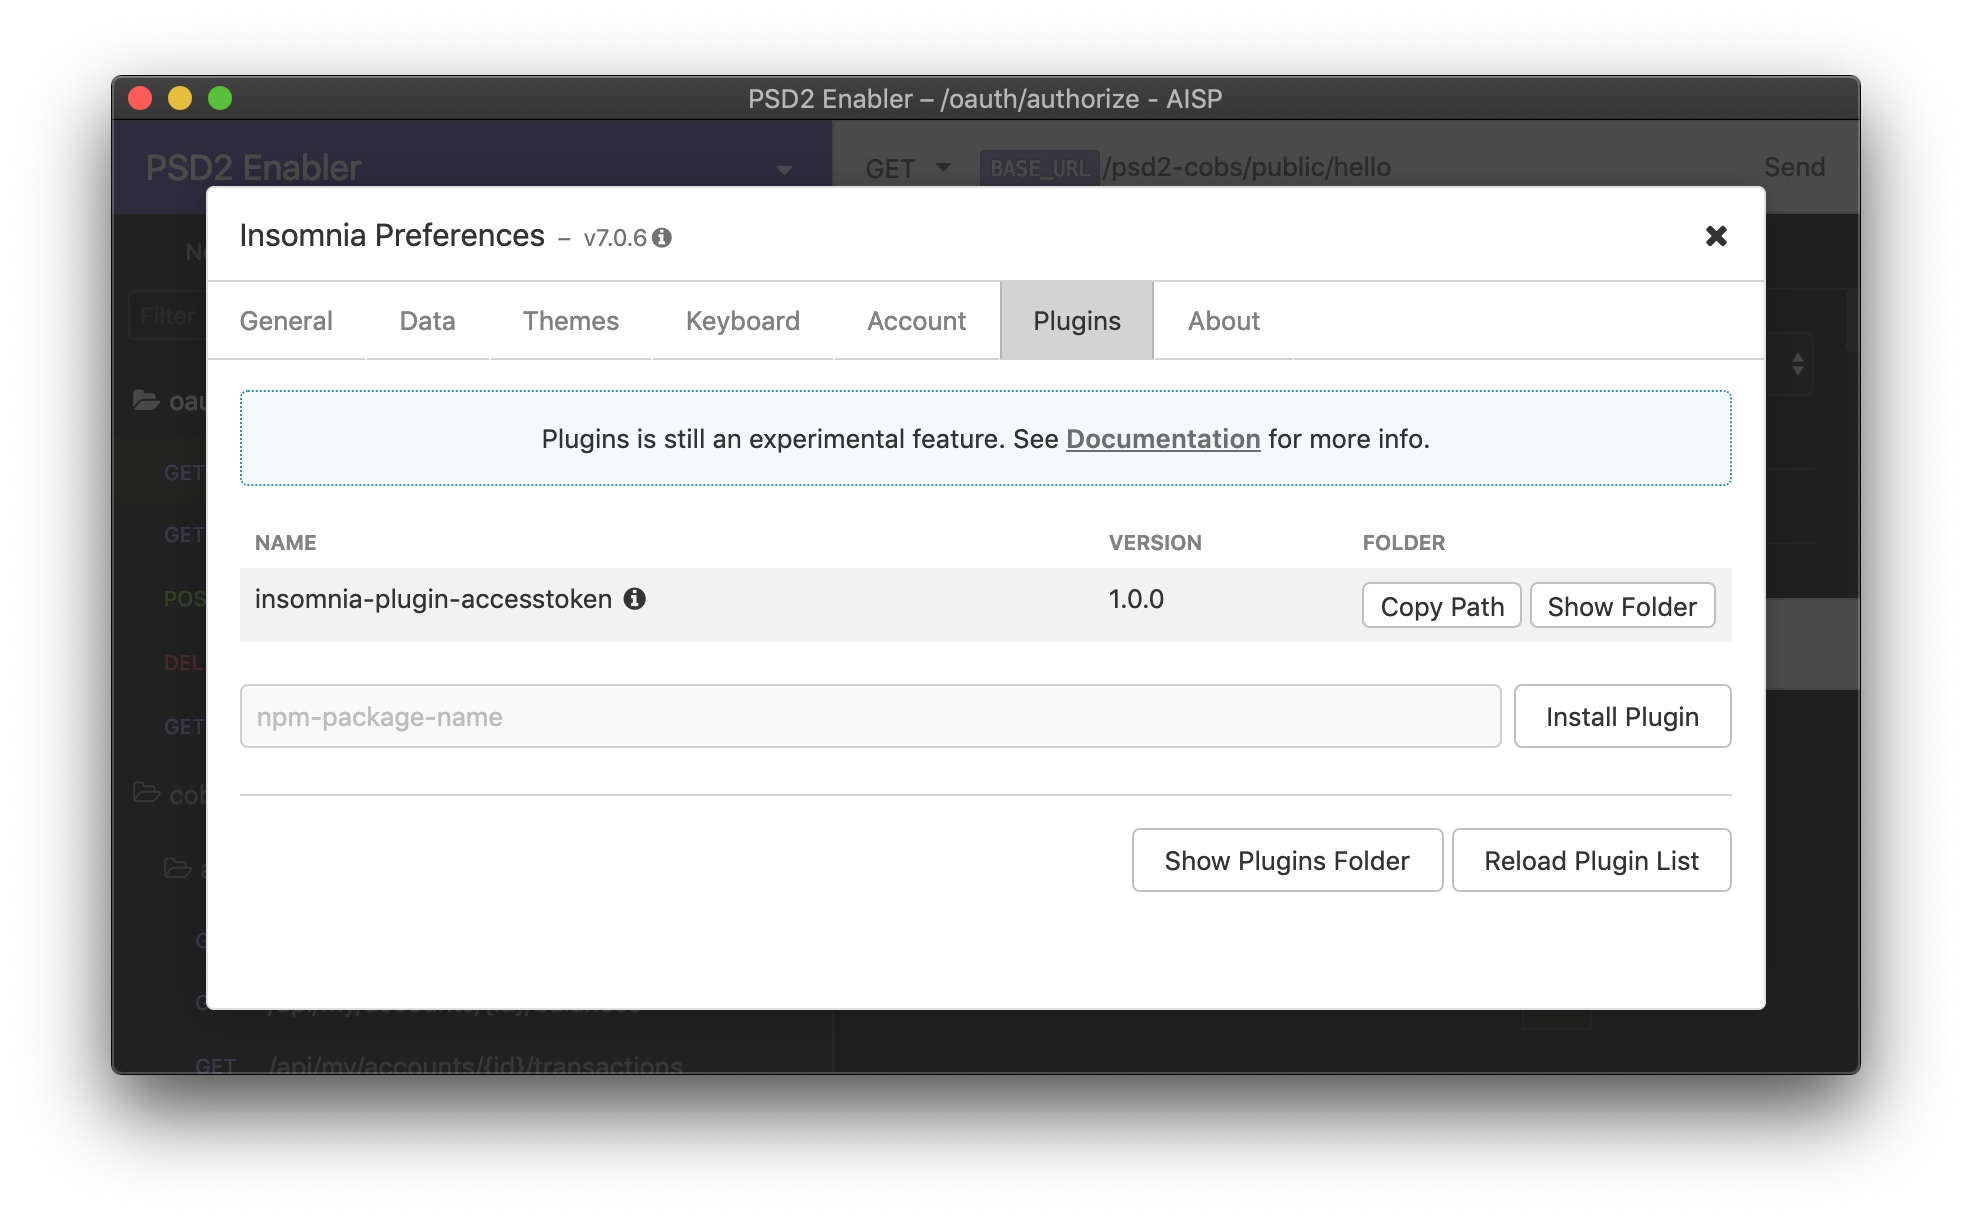This screenshot has height=1222, width=1972.
Task: Click the info icon next to insomnia-plugin-accesstoken
Action: (x=635, y=598)
